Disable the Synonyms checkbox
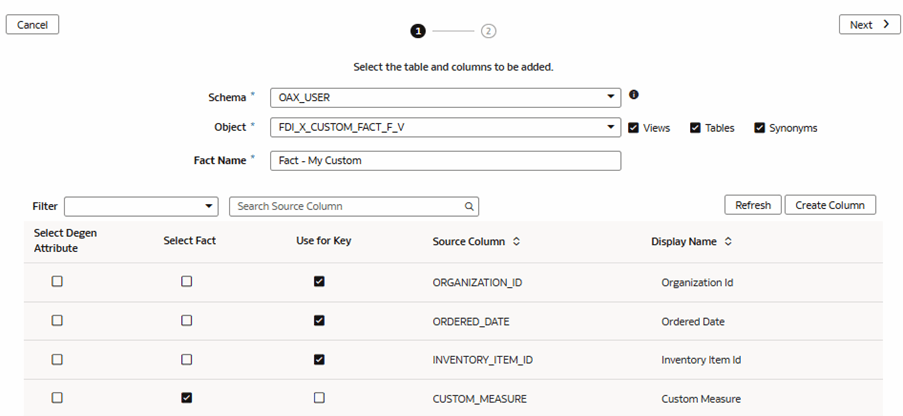The height and width of the screenshot is (416, 903). coord(759,128)
